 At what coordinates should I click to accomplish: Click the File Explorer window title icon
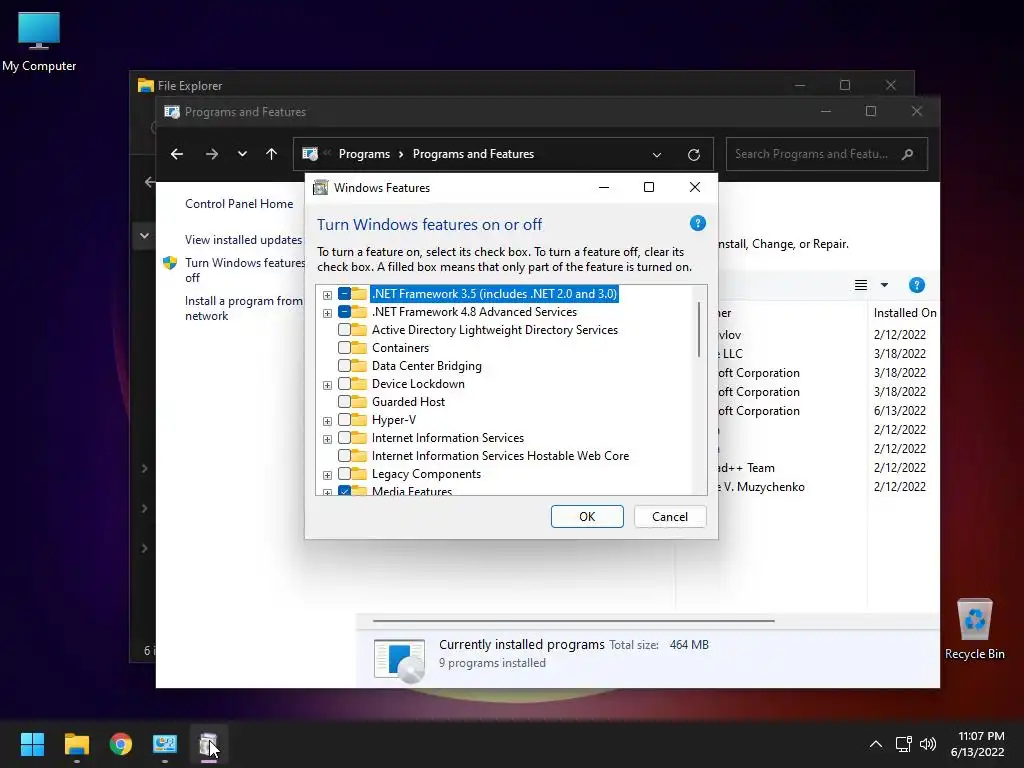pos(146,86)
